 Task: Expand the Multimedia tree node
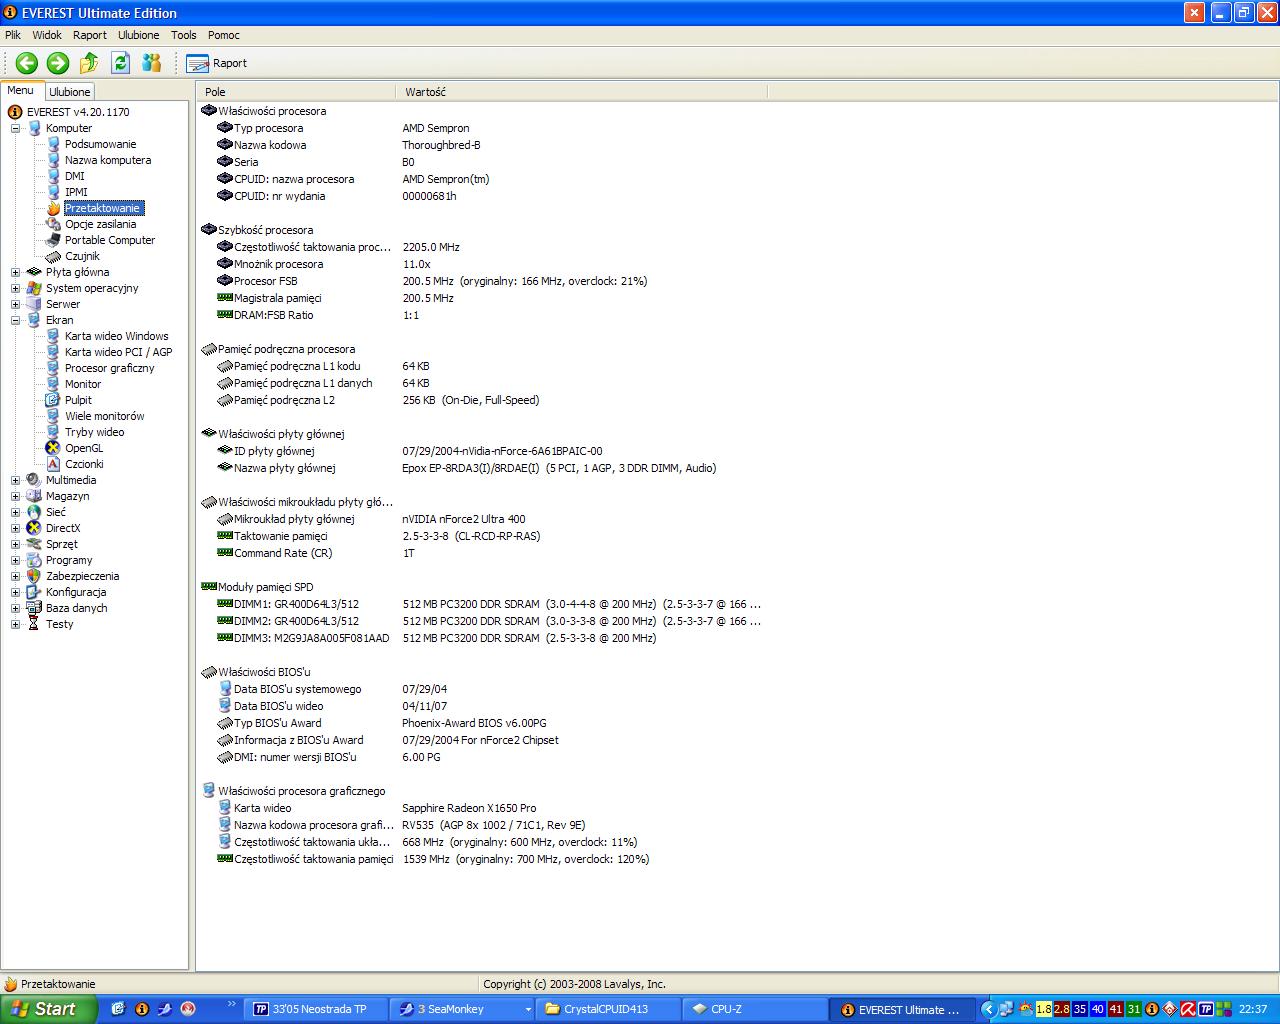(15, 480)
